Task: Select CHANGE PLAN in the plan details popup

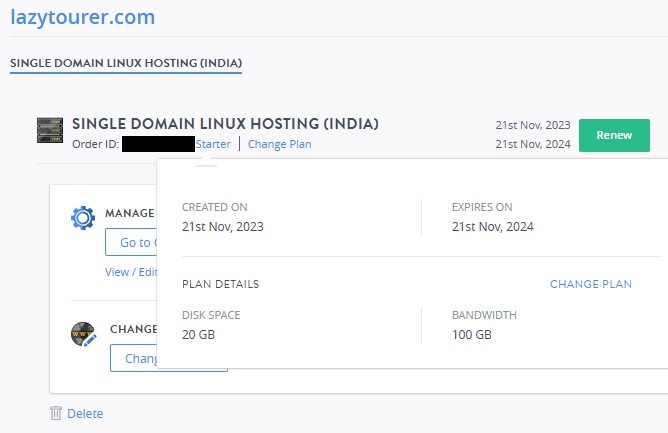Action: point(590,284)
